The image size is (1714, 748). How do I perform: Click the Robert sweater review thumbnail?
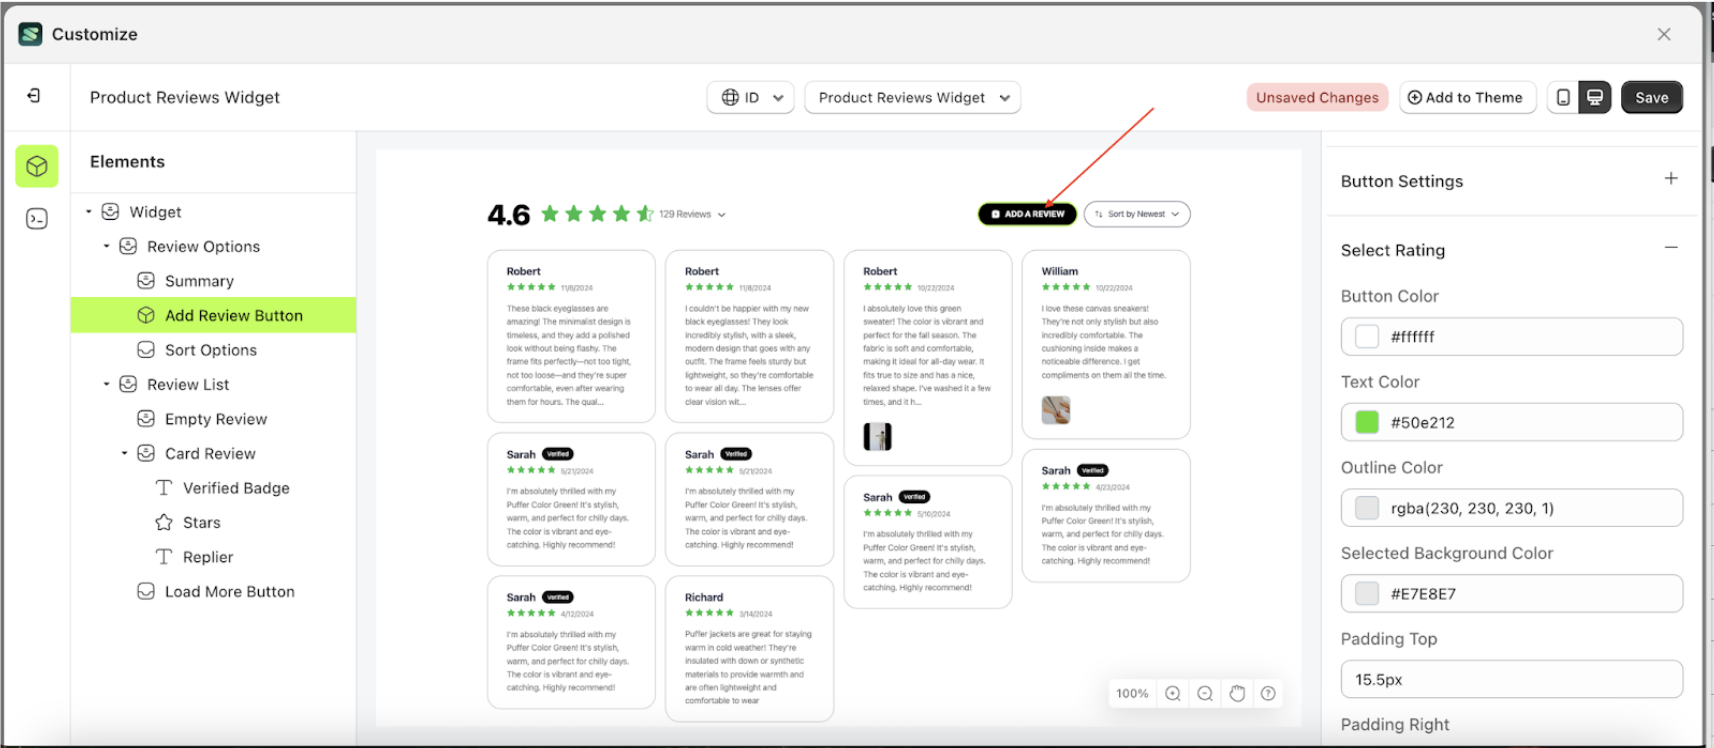click(877, 436)
